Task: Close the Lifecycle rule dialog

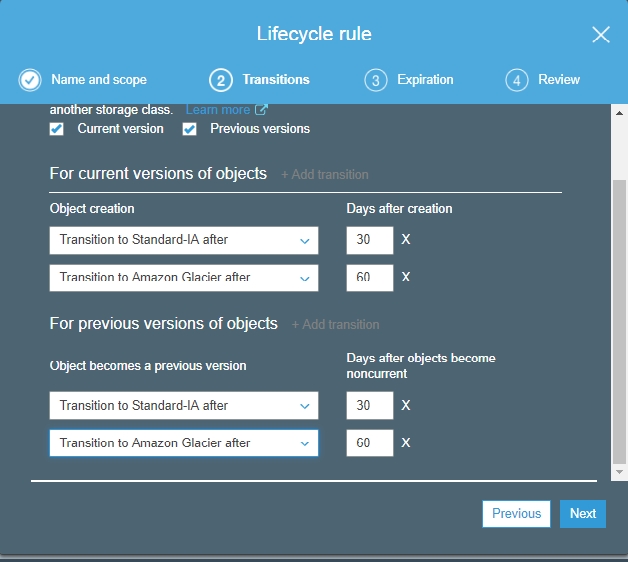Action: (600, 35)
